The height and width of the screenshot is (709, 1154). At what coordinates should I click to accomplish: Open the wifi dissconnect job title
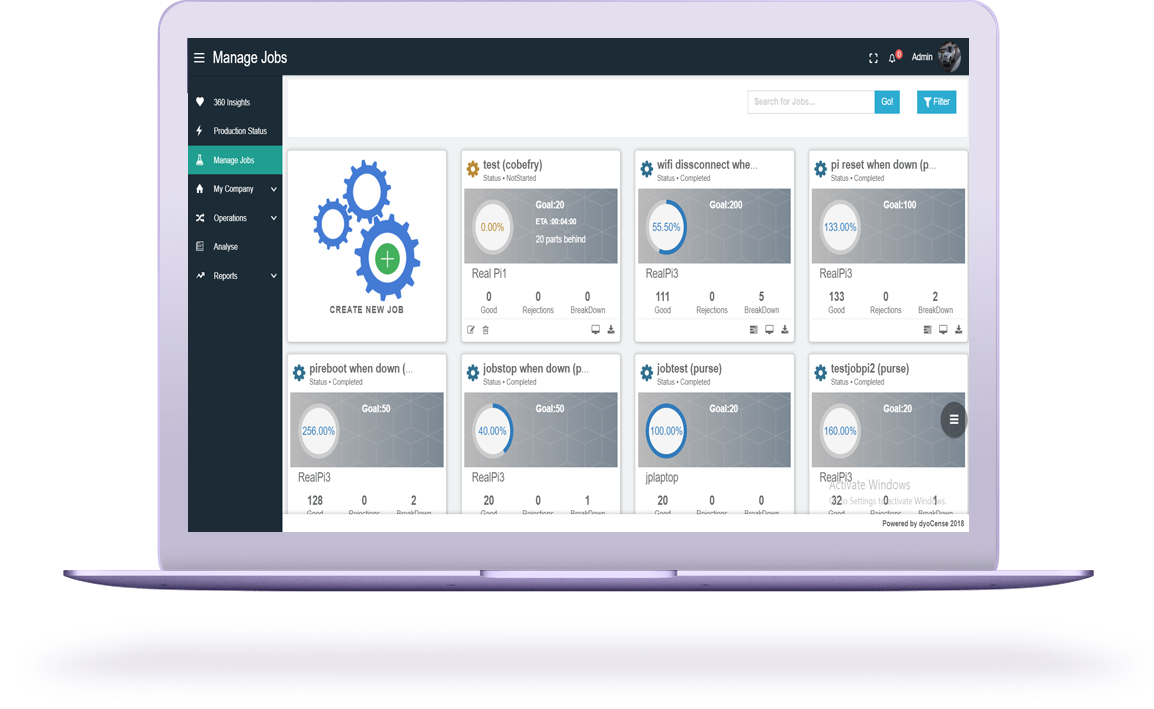click(x=707, y=165)
